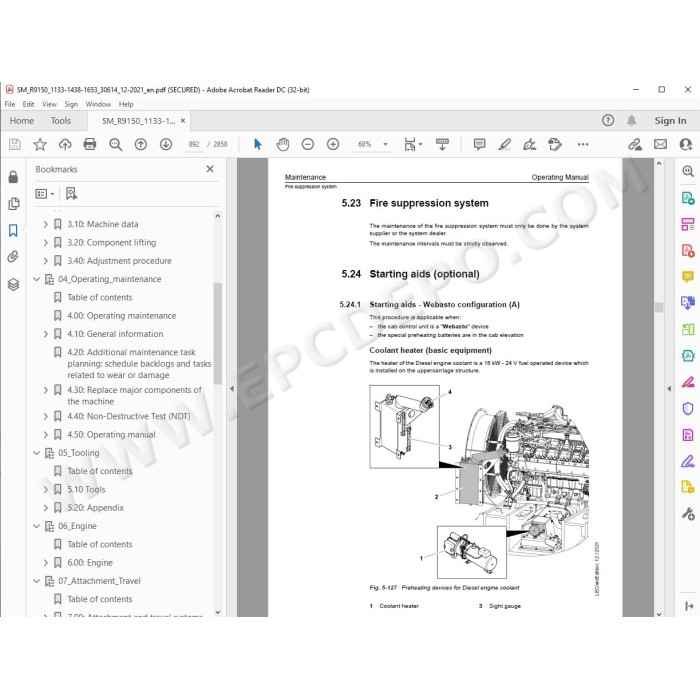This screenshot has width=700, height=700.
Task: Open bookmark 4.00: Operating maintenance
Action: coord(121,316)
